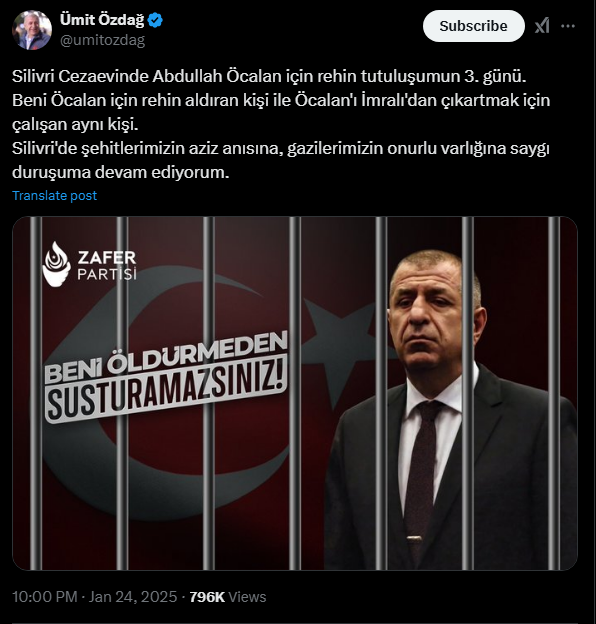
Task: Open the three-dot more options menu
Action: (568, 26)
